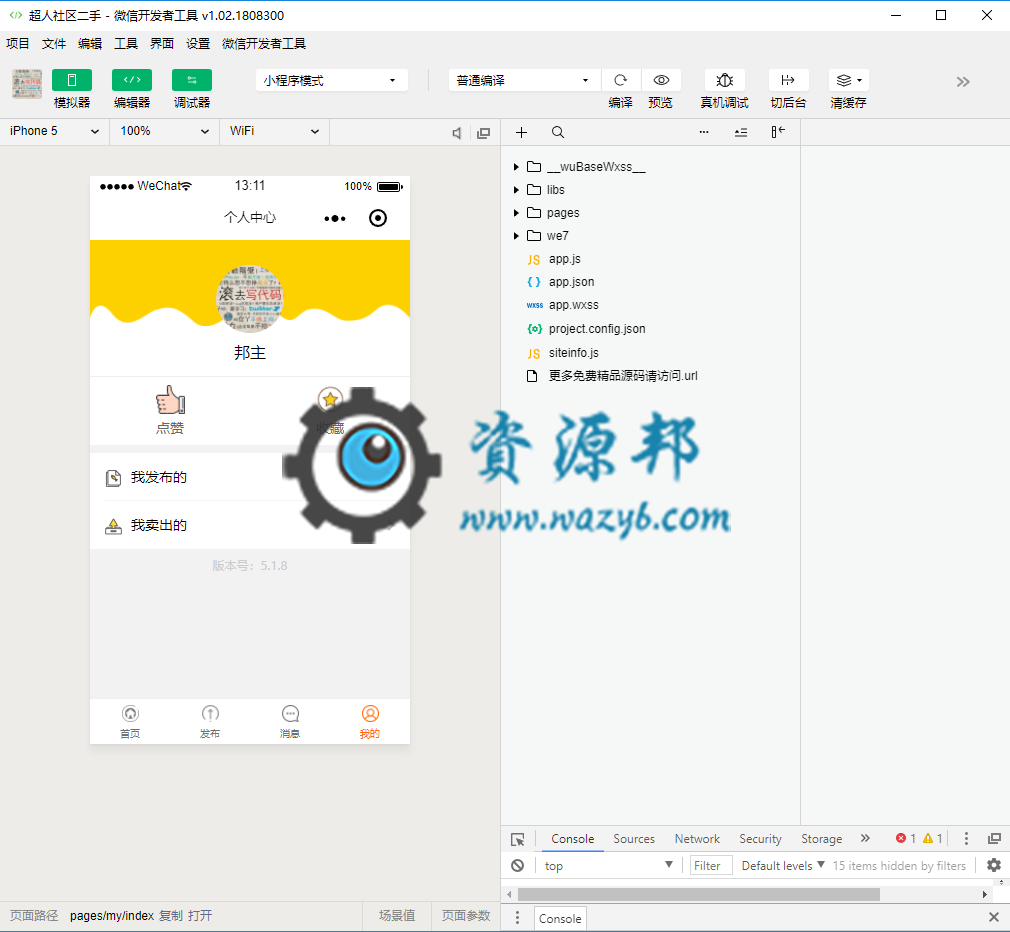Switch to the 发布 bottom tab
This screenshot has height=932, width=1010.
210,721
